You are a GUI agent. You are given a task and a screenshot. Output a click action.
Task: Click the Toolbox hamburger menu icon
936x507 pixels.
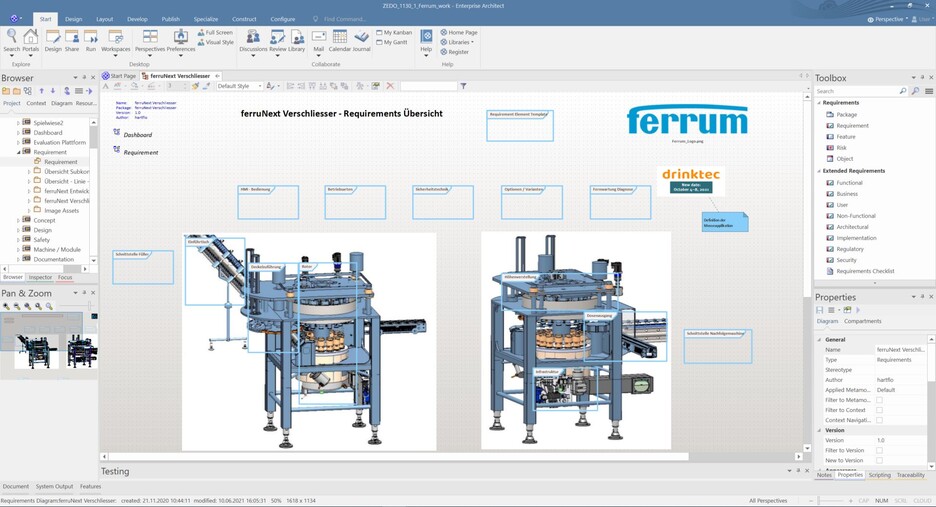(x=929, y=91)
